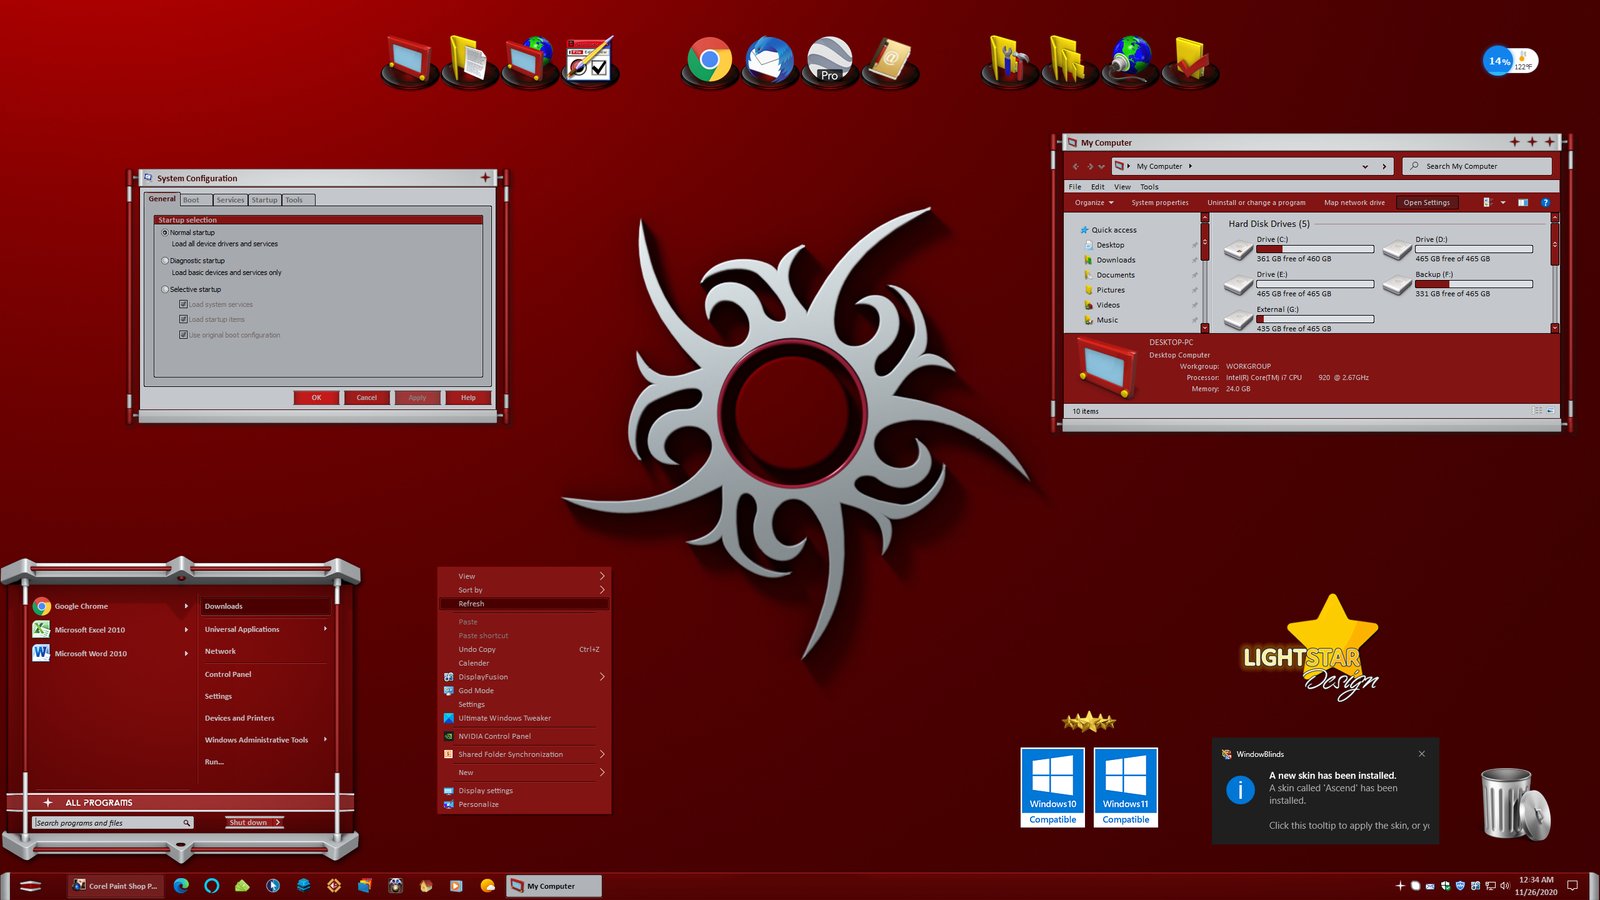Click the WindowBlinds notification to apply skin

point(1325,790)
